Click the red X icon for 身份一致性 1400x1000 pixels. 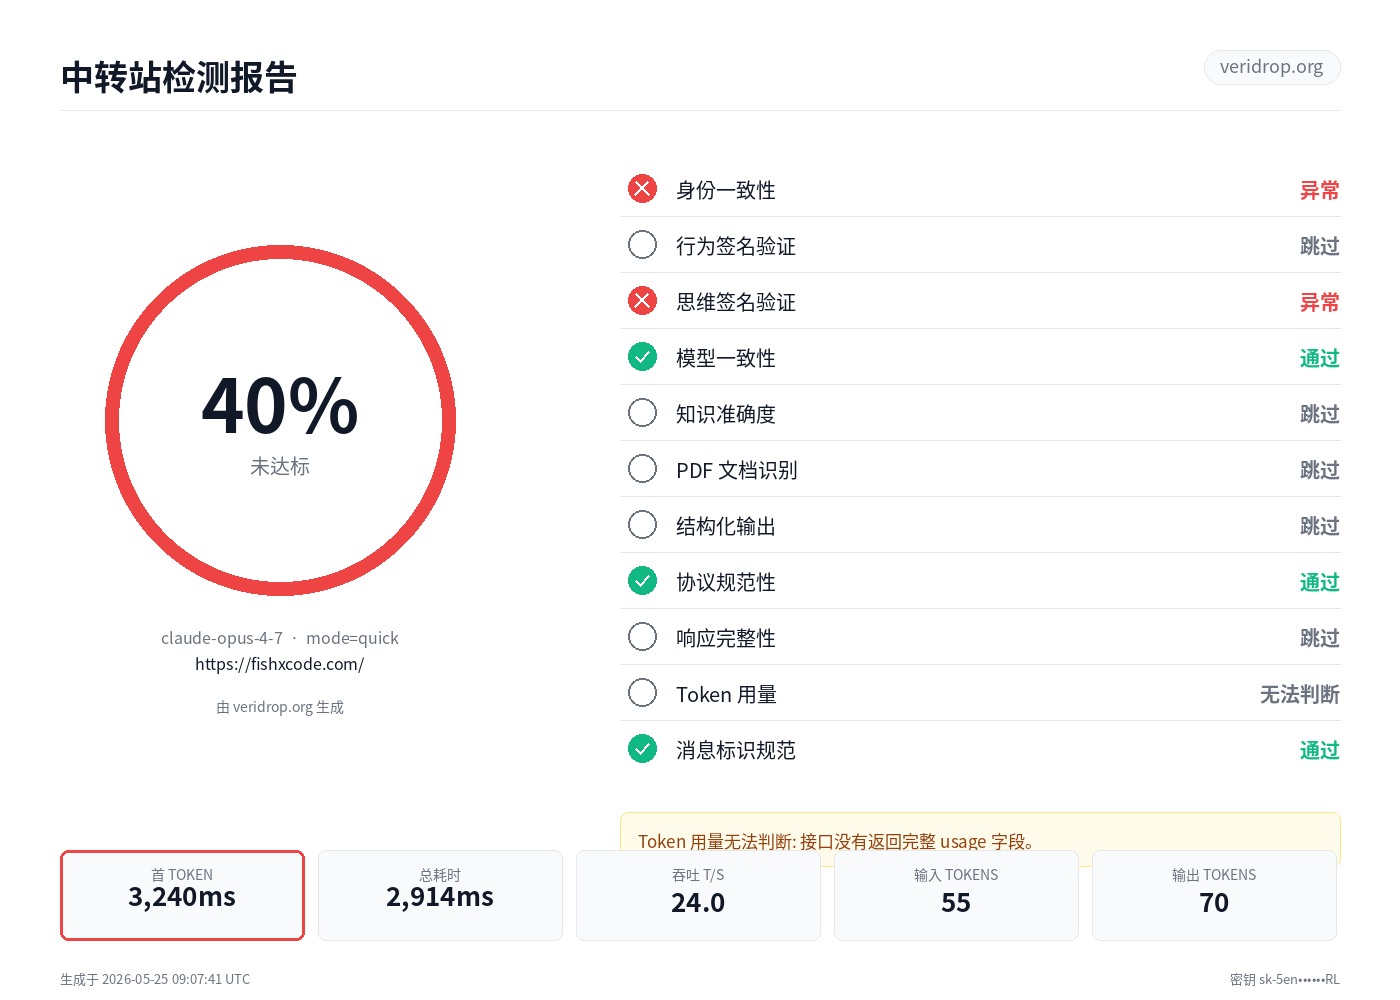pyautogui.click(x=642, y=189)
